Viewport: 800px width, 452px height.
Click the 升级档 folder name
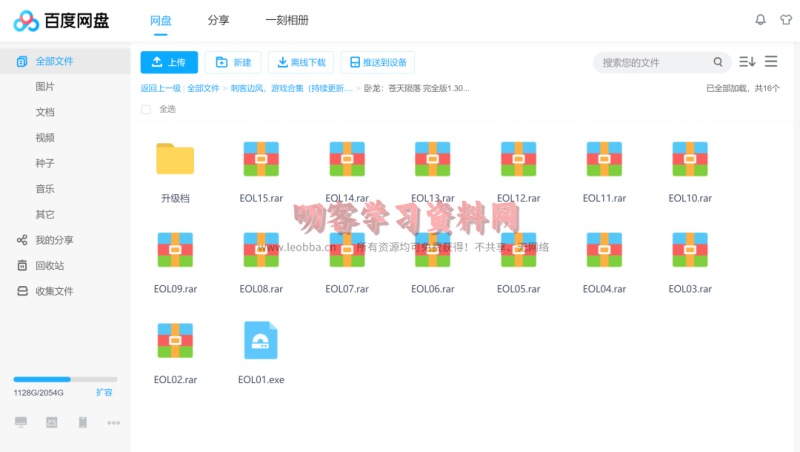pos(175,198)
